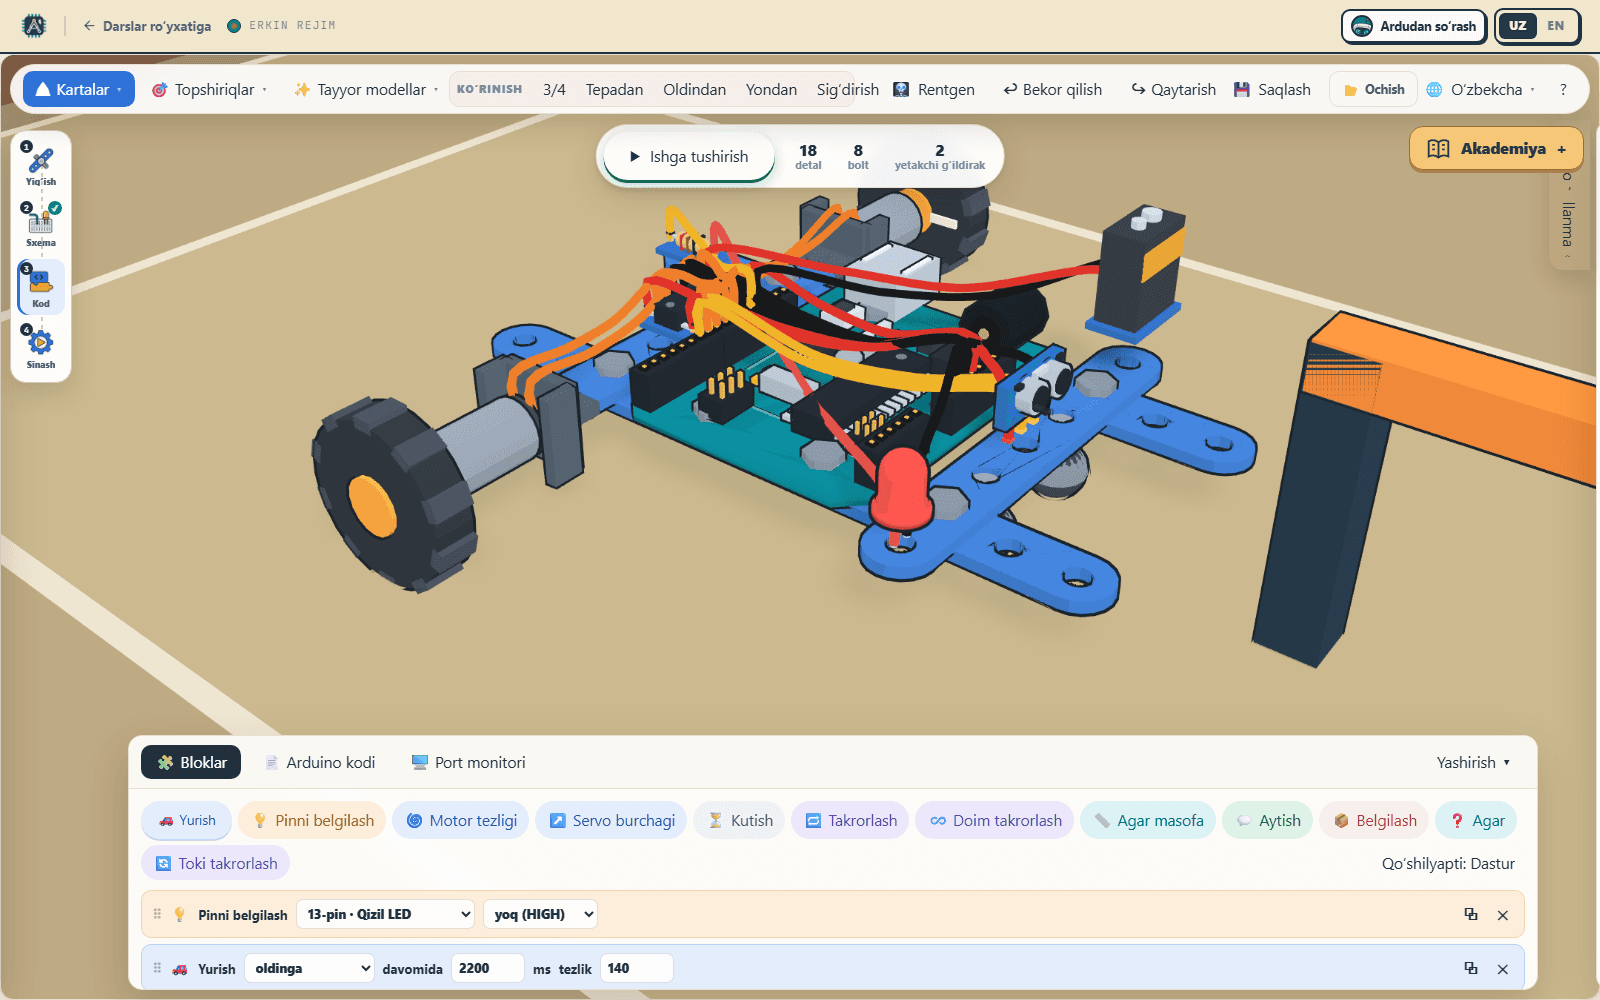Duplicate the Pinni belgilash block
This screenshot has height=1000, width=1600.
point(1471,914)
